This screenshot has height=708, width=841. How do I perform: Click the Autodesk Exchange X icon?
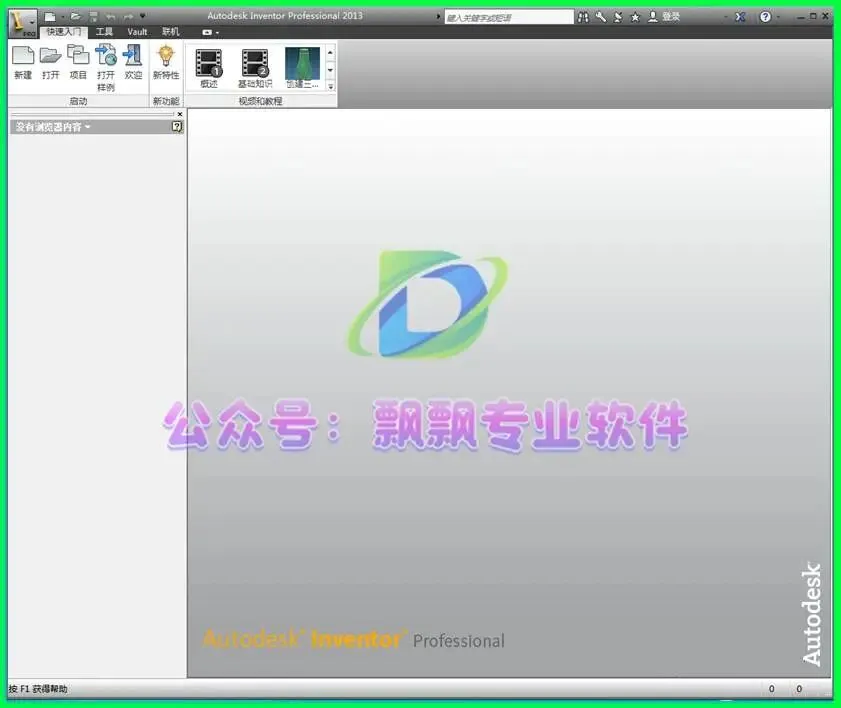(x=740, y=17)
